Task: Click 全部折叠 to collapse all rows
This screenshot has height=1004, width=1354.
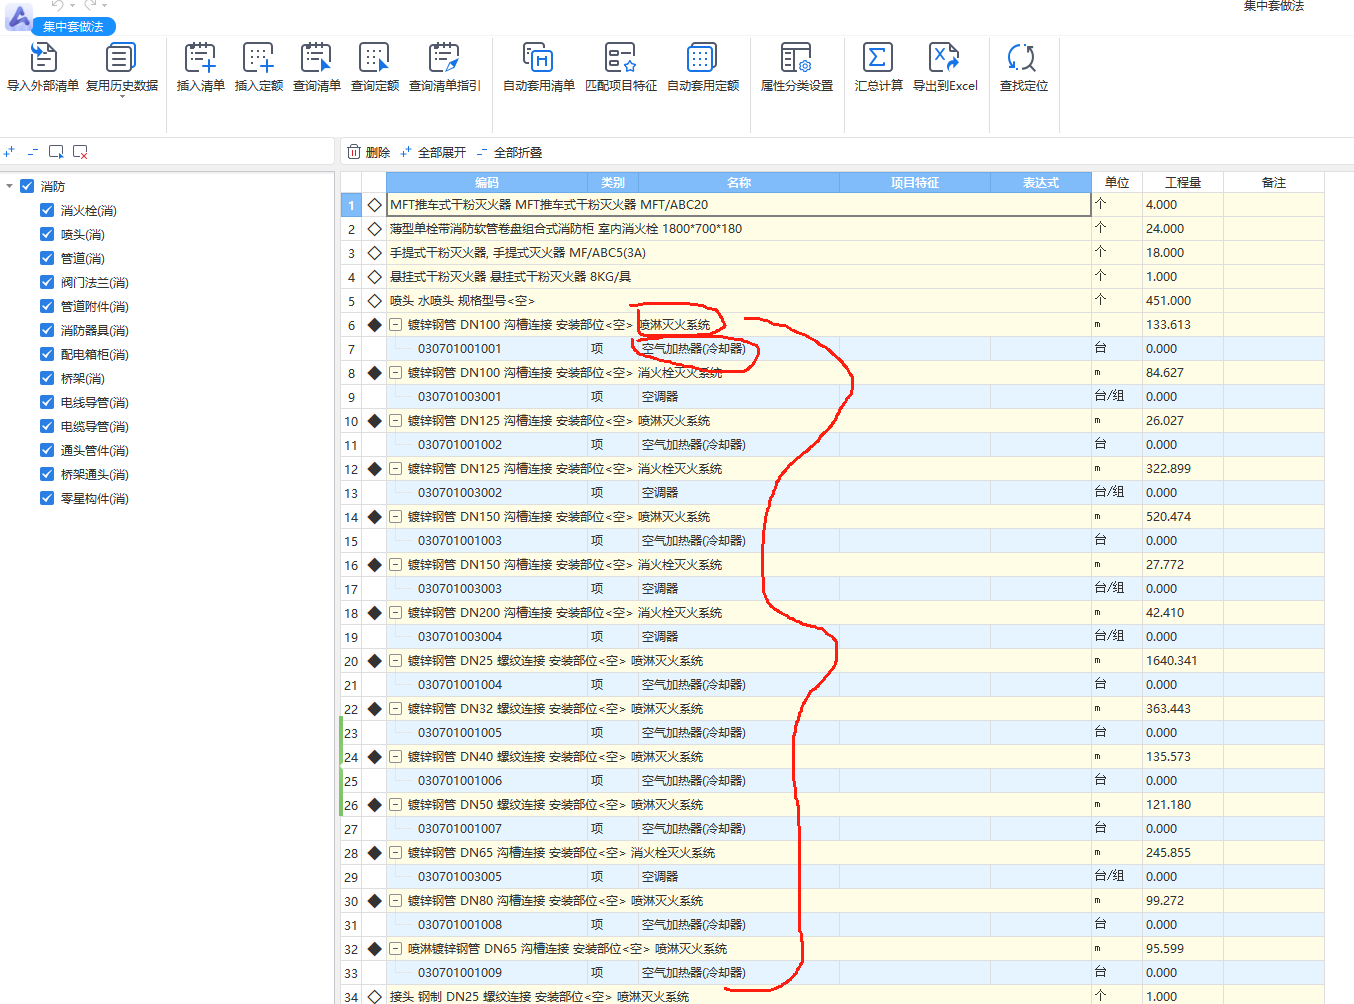Action: click(509, 152)
